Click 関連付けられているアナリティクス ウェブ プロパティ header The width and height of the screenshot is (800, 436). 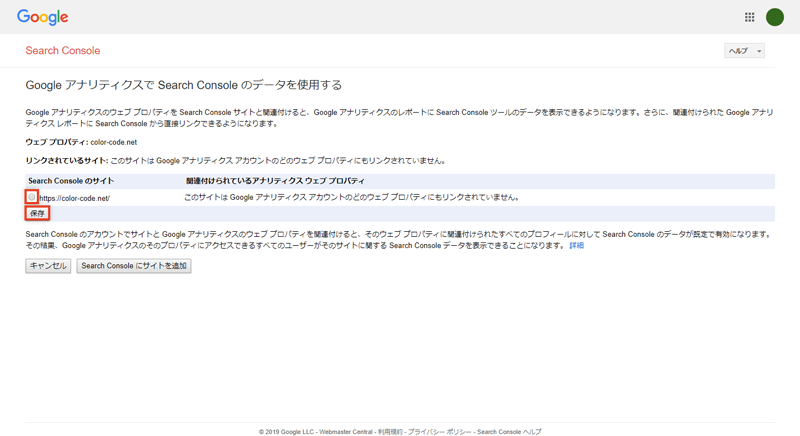coord(275,181)
